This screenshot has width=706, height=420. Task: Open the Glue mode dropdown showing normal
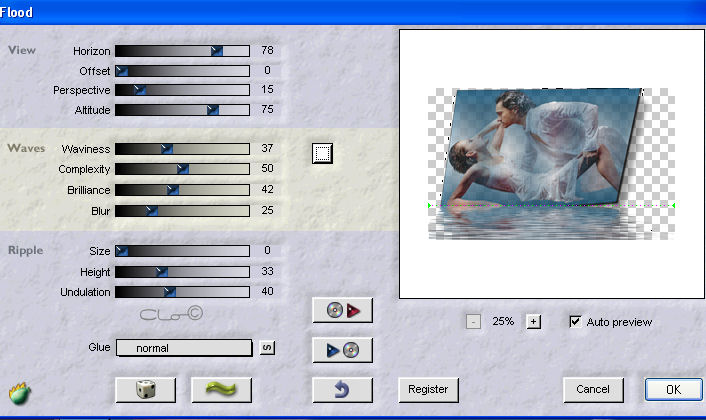click(x=184, y=348)
